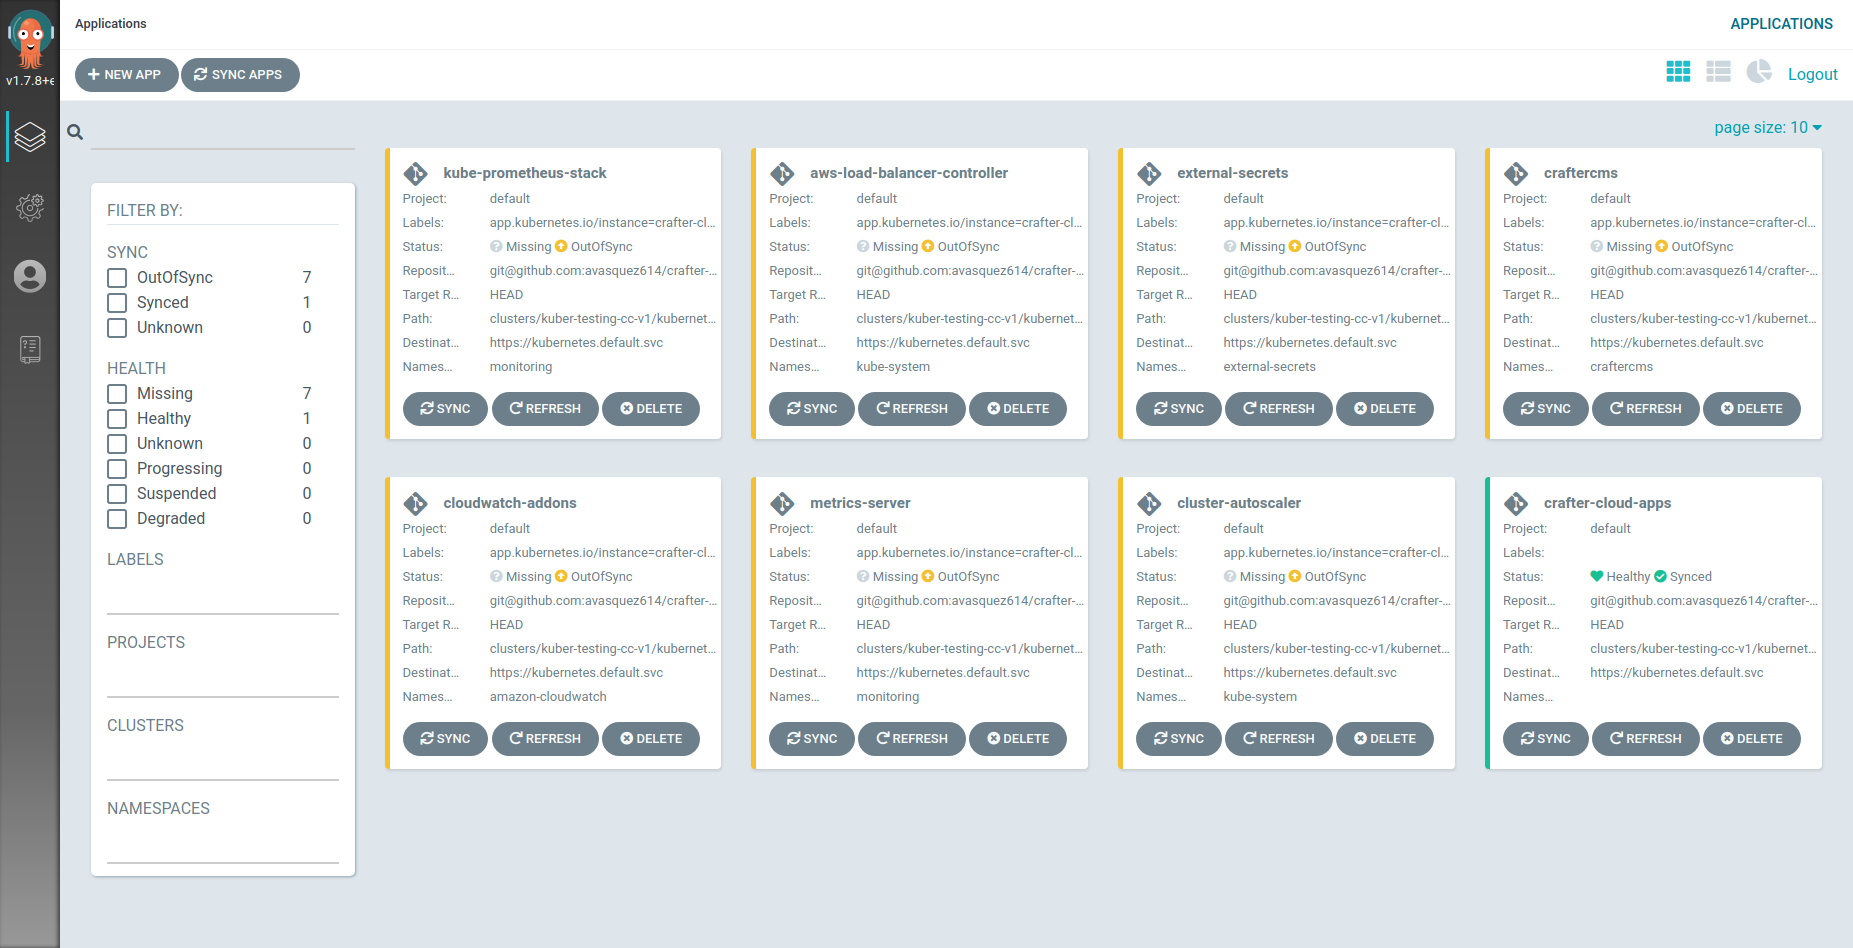Click the metrics-server git app icon
Viewport: 1853px width, 948px height.
point(782,503)
